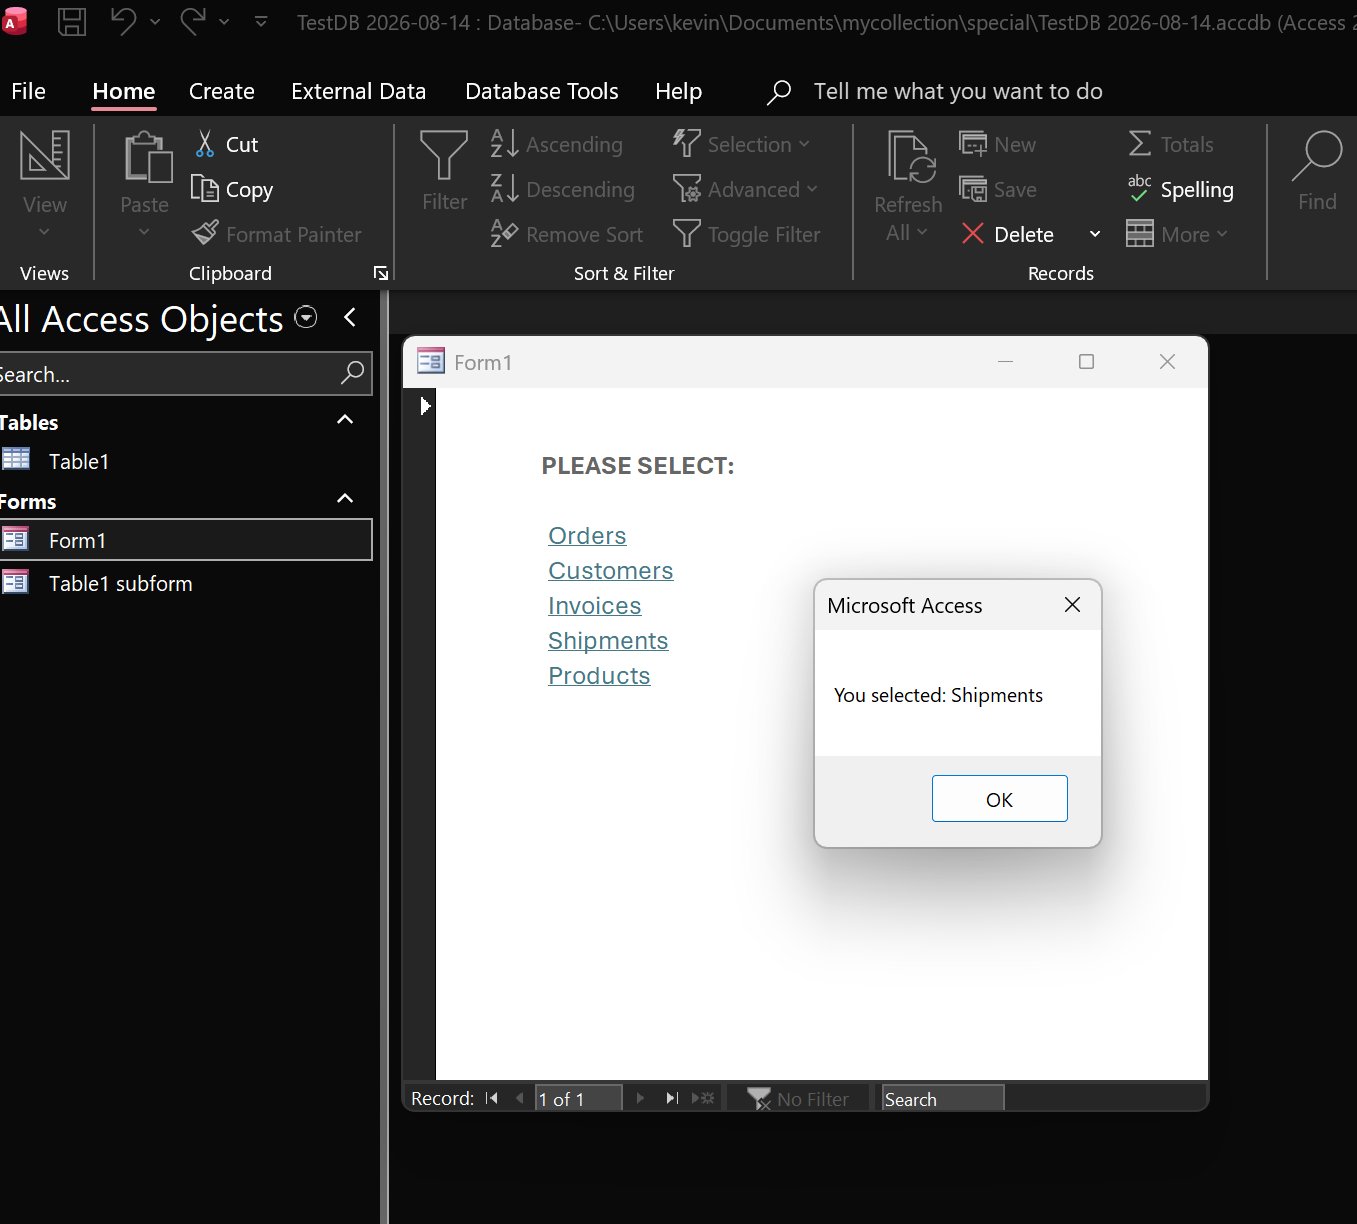
Task: Close the Microsoft Access message box
Action: (1072, 605)
